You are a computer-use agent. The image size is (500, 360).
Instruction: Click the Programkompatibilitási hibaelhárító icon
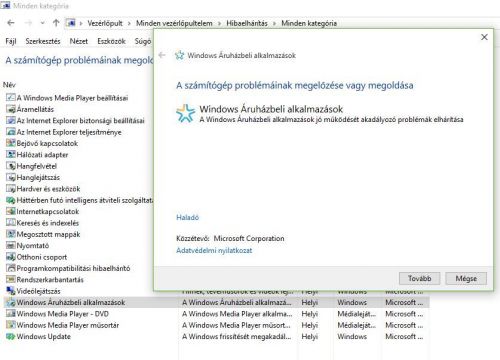point(11,268)
